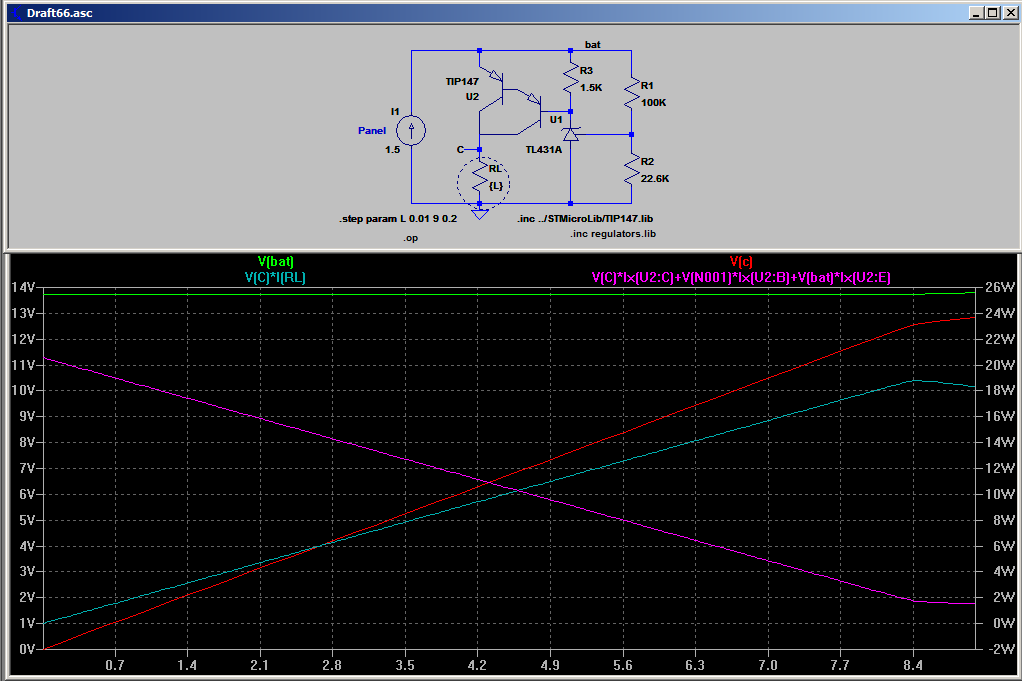Click the {L} parameter value of RL

[x=496, y=186]
